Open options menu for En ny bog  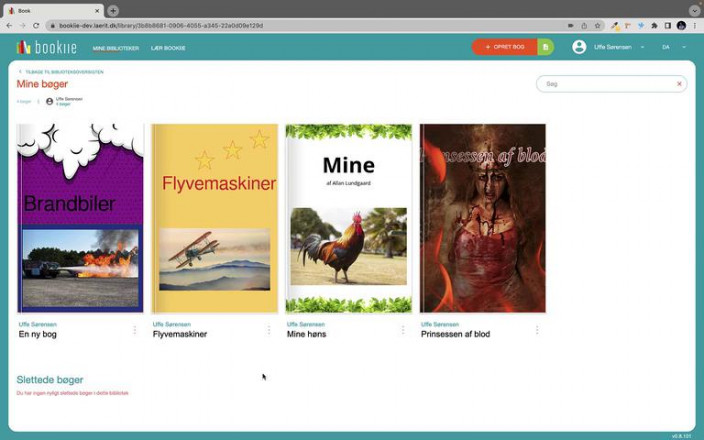tap(135, 330)
